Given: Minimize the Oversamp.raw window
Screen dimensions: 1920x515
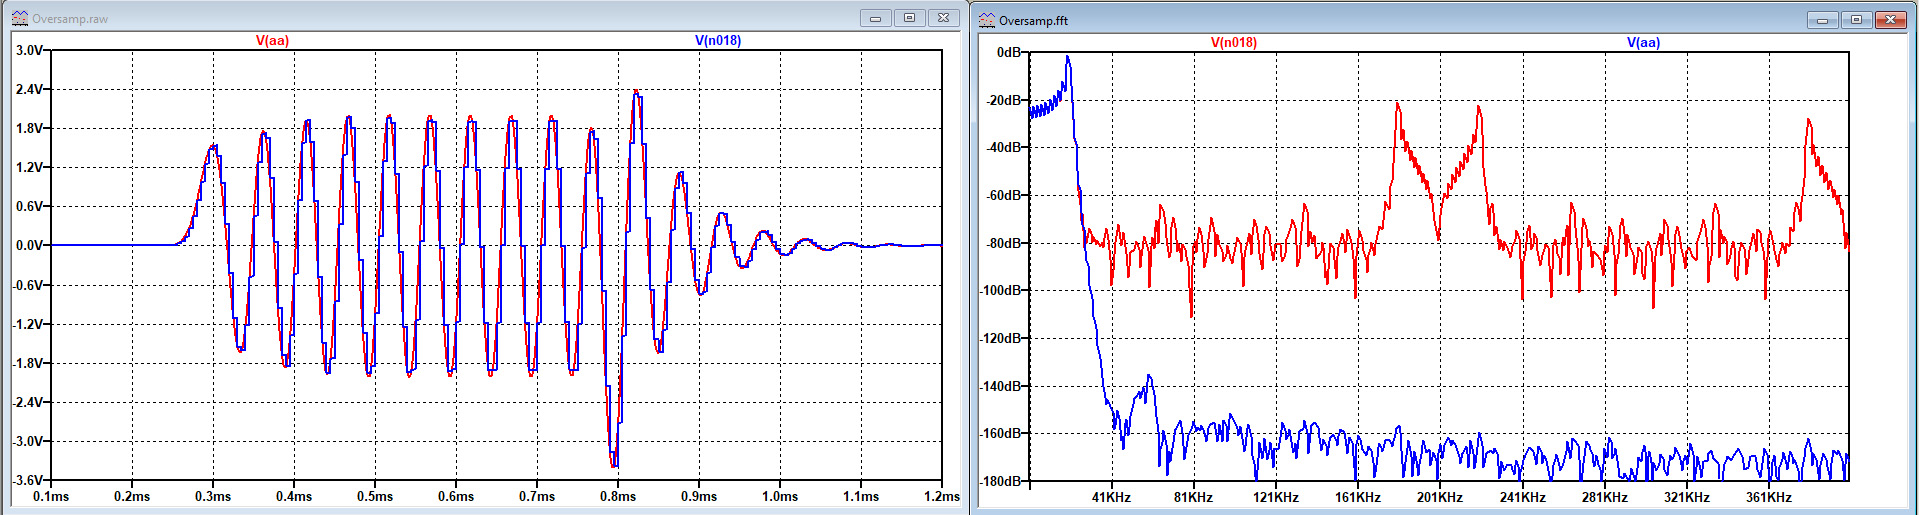Looking at the screenshot, I should pyautogui.click(x=875, y=18).
